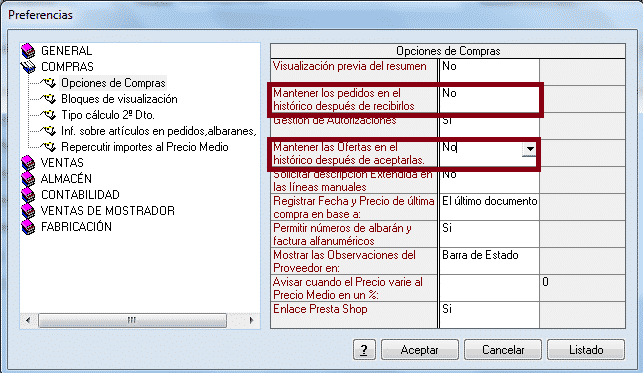Select the FABRICACIÓN category
Image resolution: width=643 pixels, height=373 pixels.
pyautogui.click(x=76, y=227)
